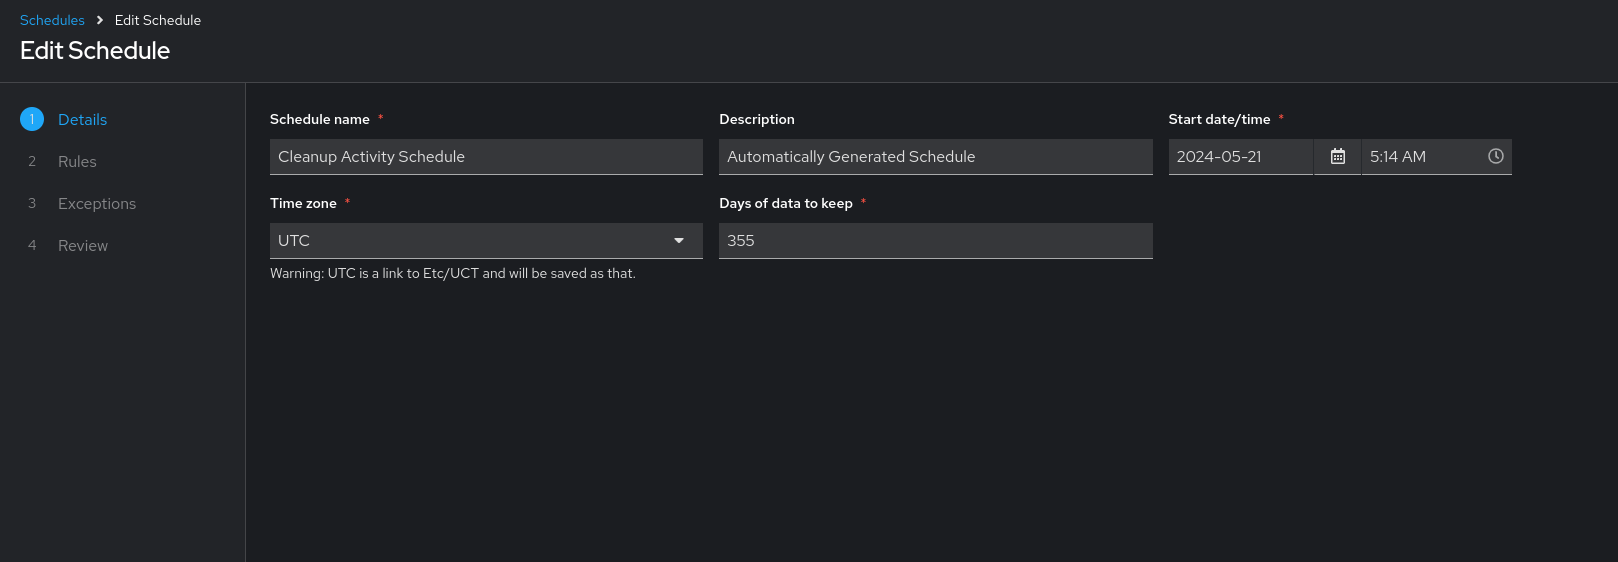
Task: Click the breadcrumb chevron separator arrow
Action: 100,20
